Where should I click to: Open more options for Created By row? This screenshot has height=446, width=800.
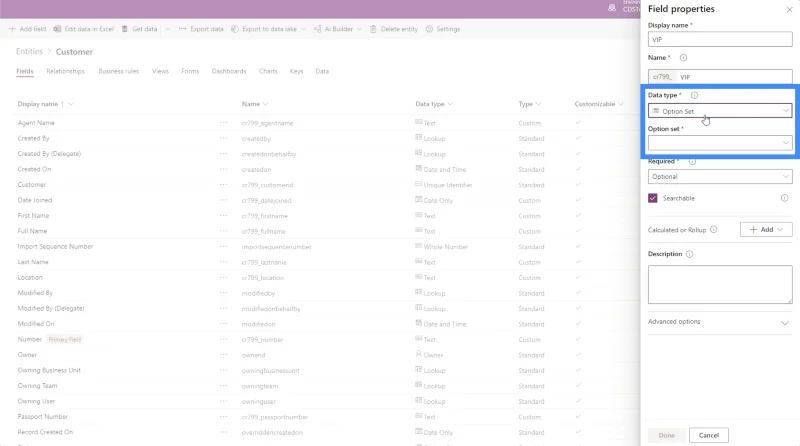point(223,138)
